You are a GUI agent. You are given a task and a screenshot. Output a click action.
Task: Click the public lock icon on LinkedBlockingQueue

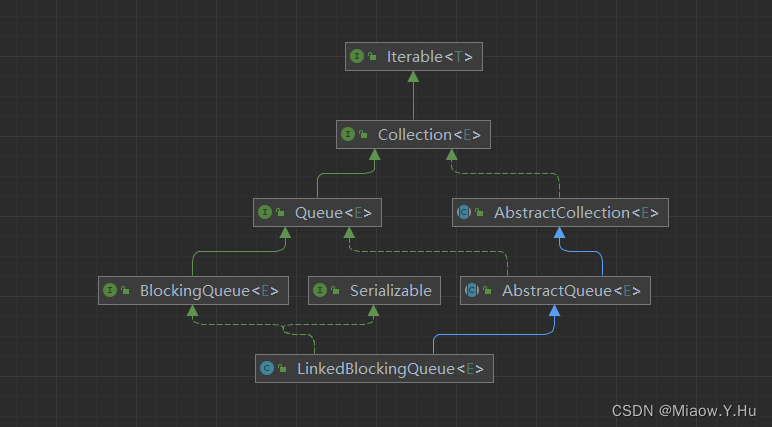point(282,368)
